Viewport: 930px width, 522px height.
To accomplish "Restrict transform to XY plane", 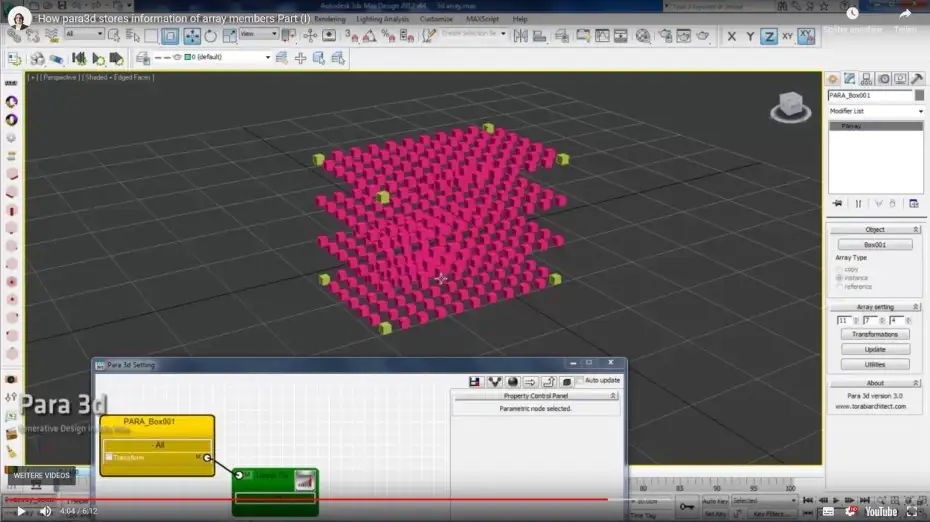I will click(787, 37).
